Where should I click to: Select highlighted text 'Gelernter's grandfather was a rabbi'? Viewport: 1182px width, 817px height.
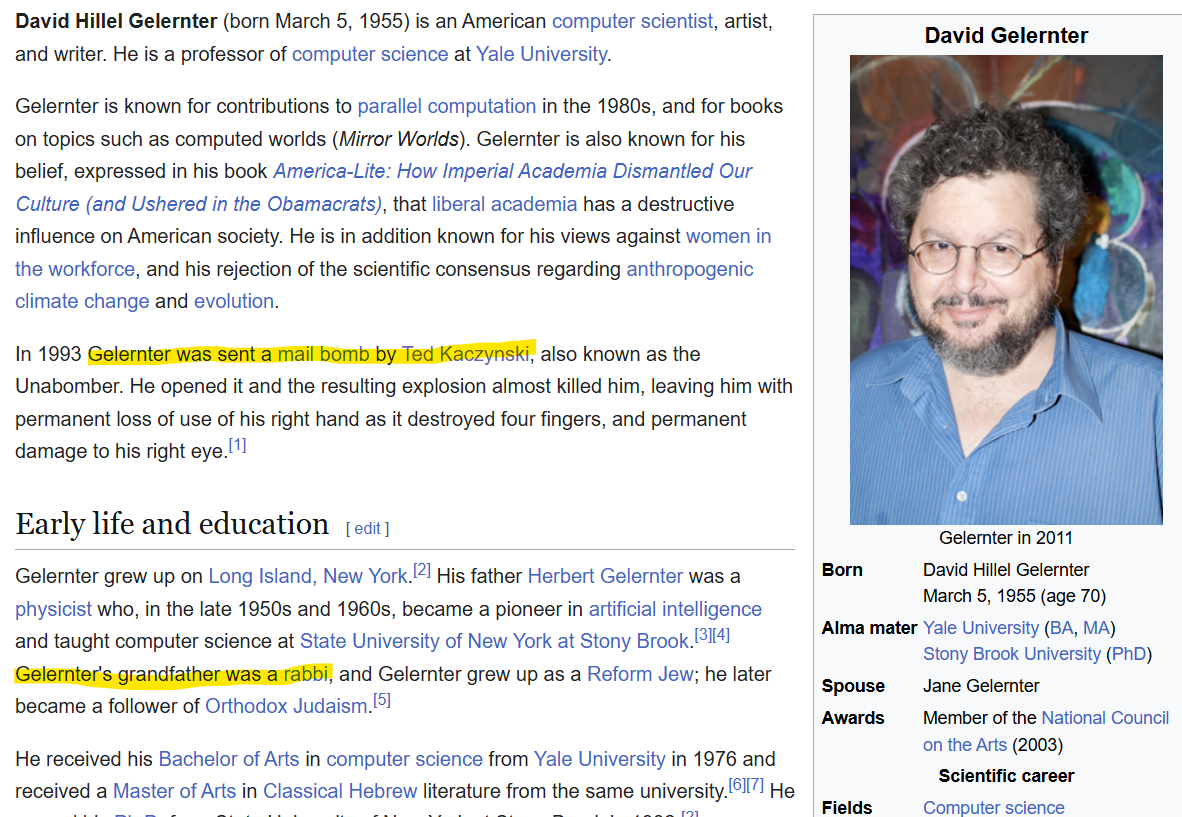pyautogui.click(x=172, y=675)
